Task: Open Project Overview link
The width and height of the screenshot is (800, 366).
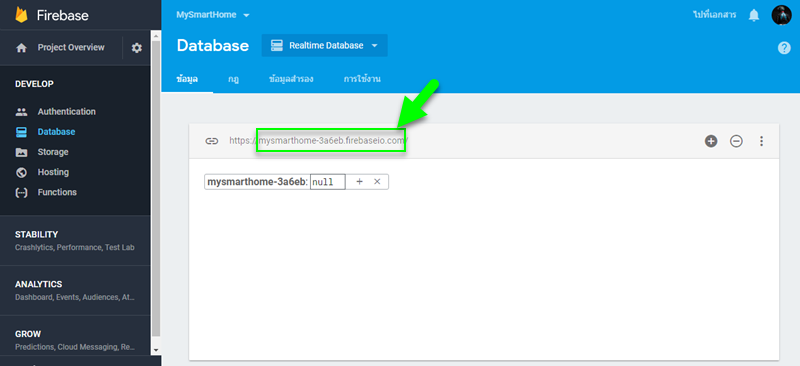Action: pos(71,47)
